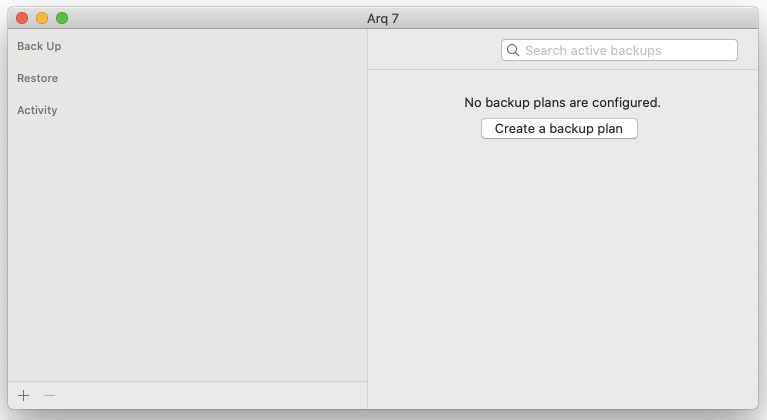Zoom the window with the green button

pyautogui.click(x=62, y=18)
